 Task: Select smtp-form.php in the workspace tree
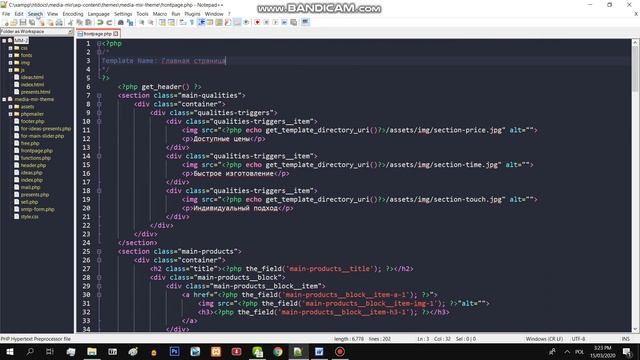point(38,209)
